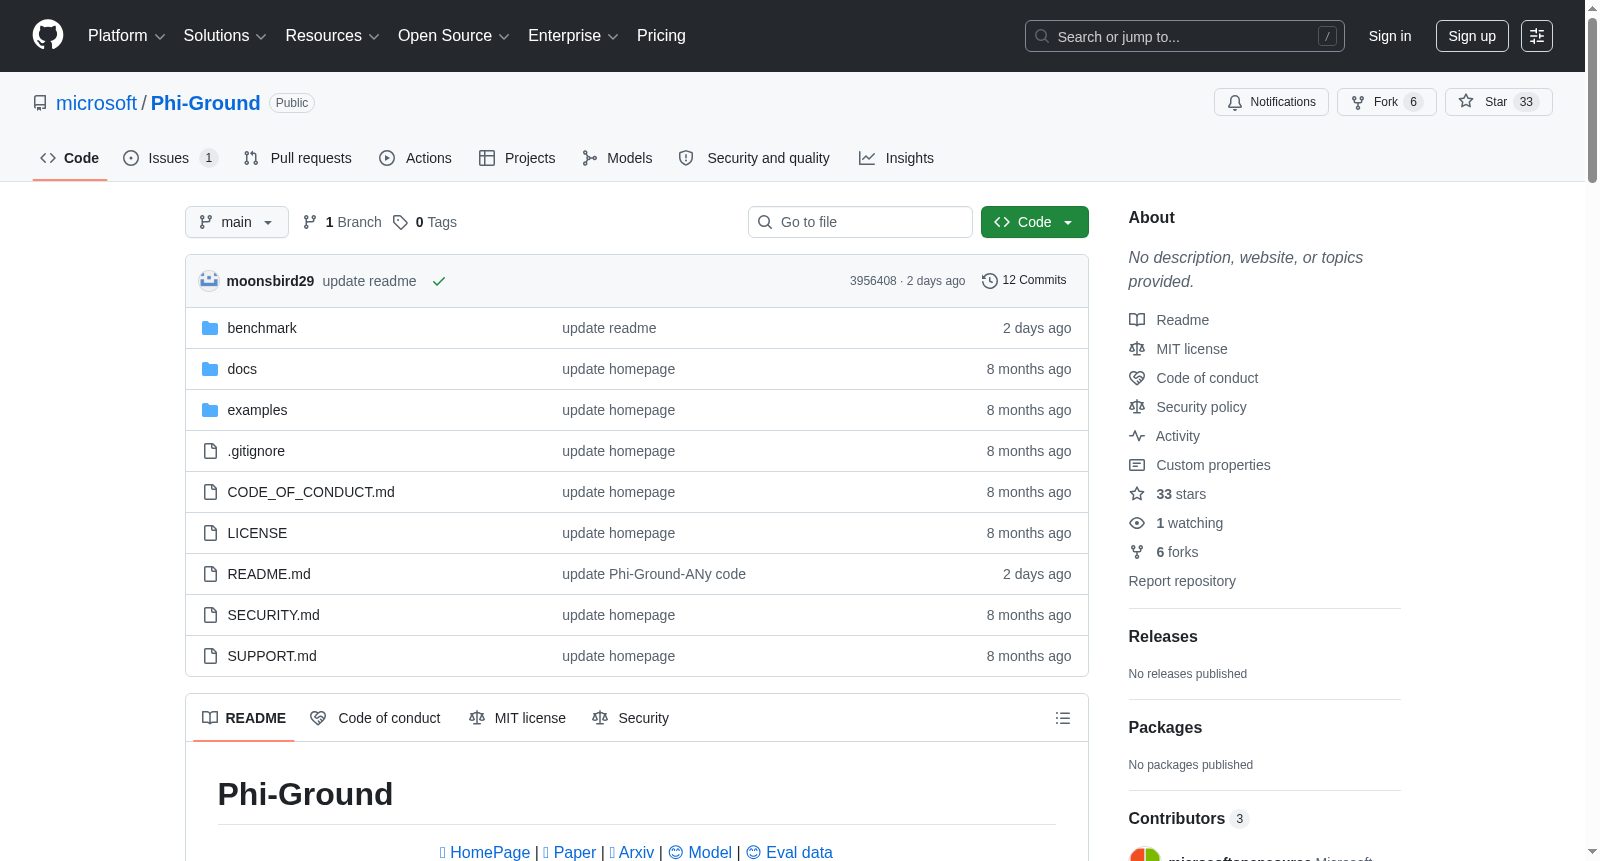Open the GitHub homepage logo
1600x861 pixels.
(48, 36)
